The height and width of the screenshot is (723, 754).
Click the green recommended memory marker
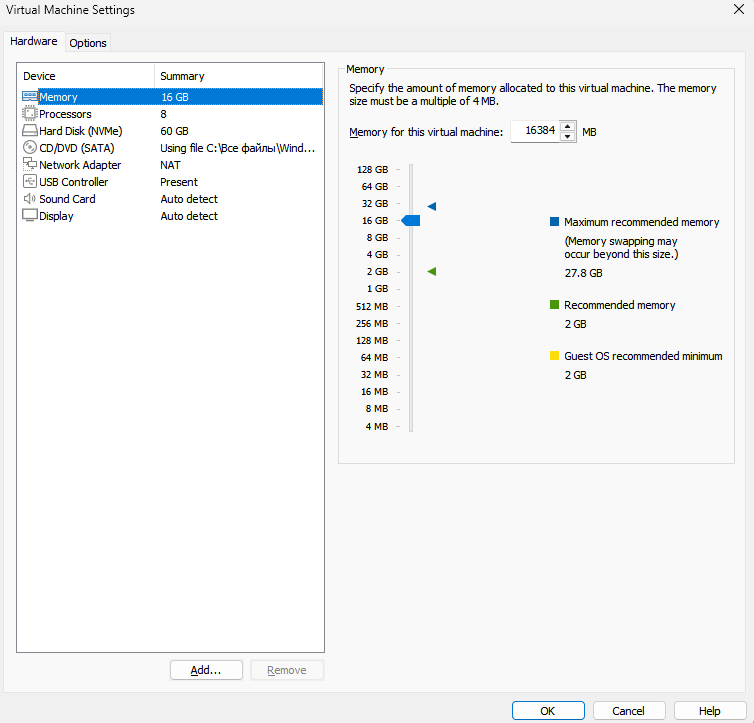click(432, 272)
